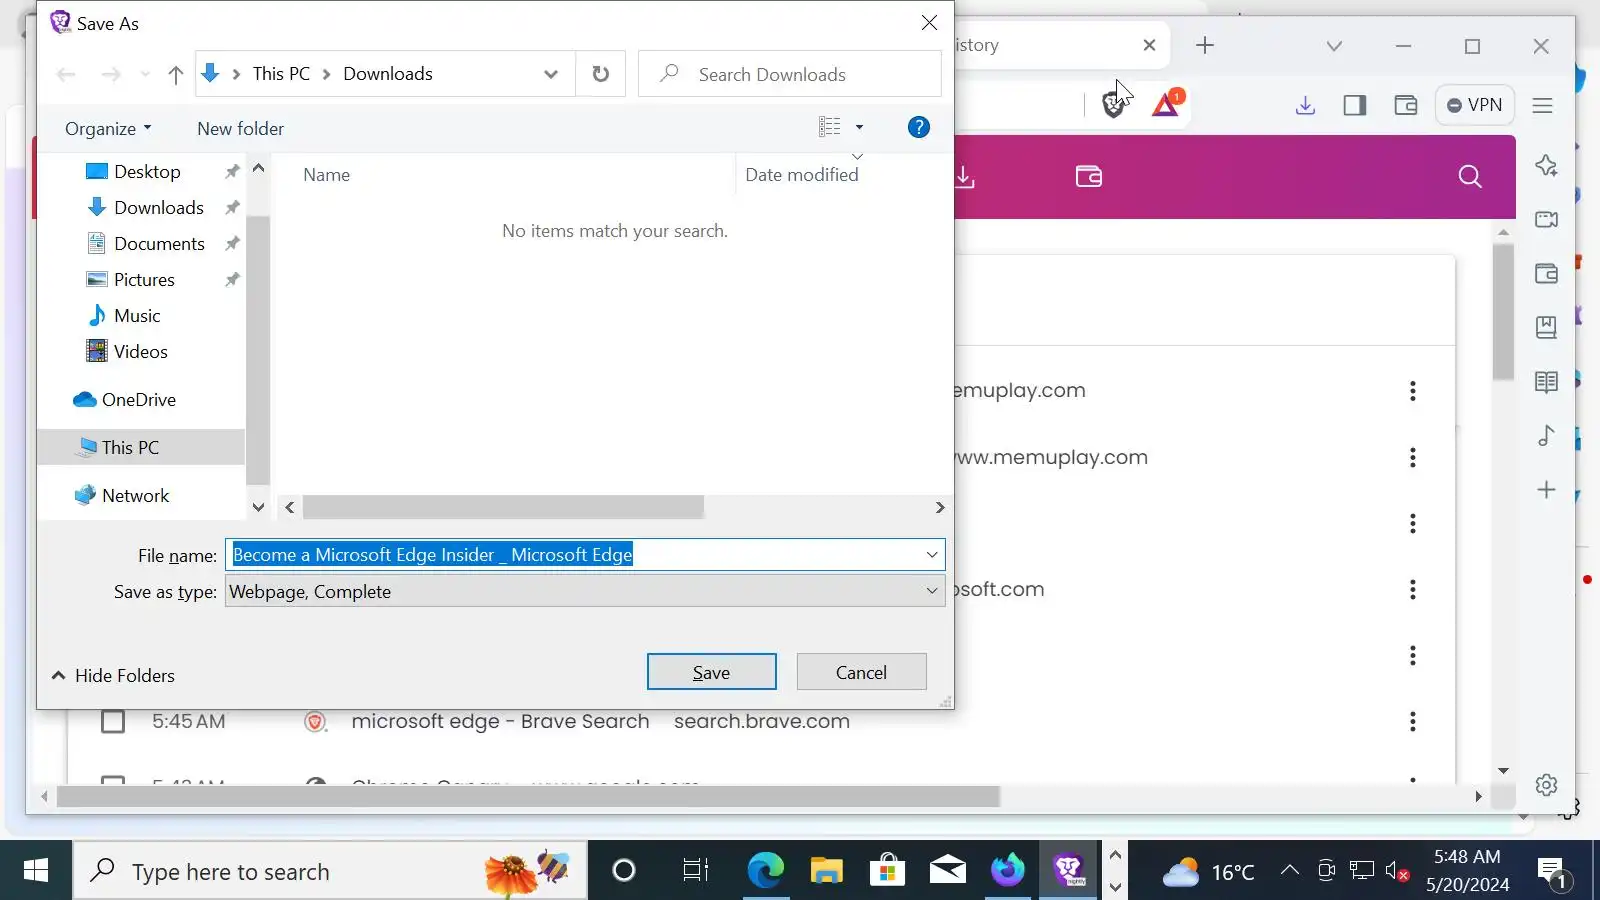
Task: Open File Explorer from the taskbar
Action: pos(827,871)
